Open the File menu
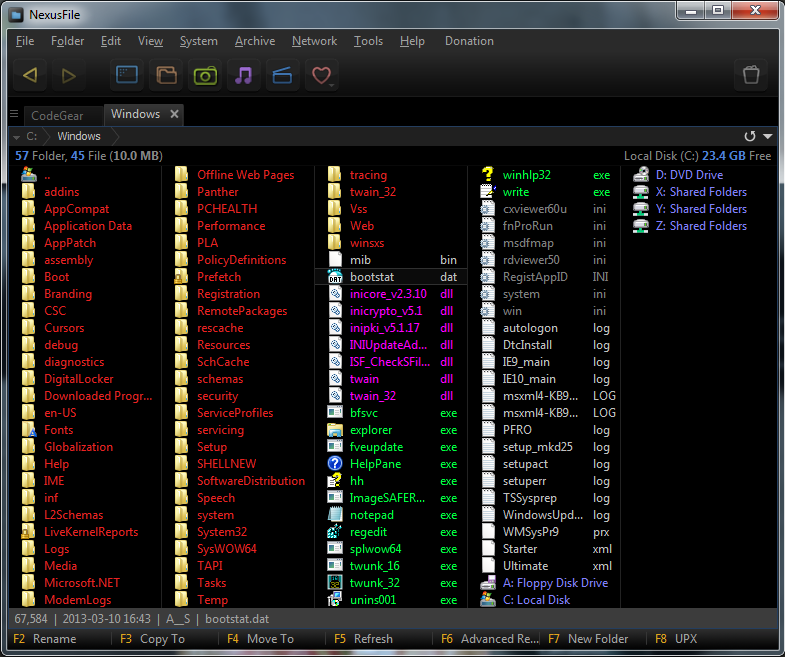This screenshot has height=657, width=785. (25, 41)
